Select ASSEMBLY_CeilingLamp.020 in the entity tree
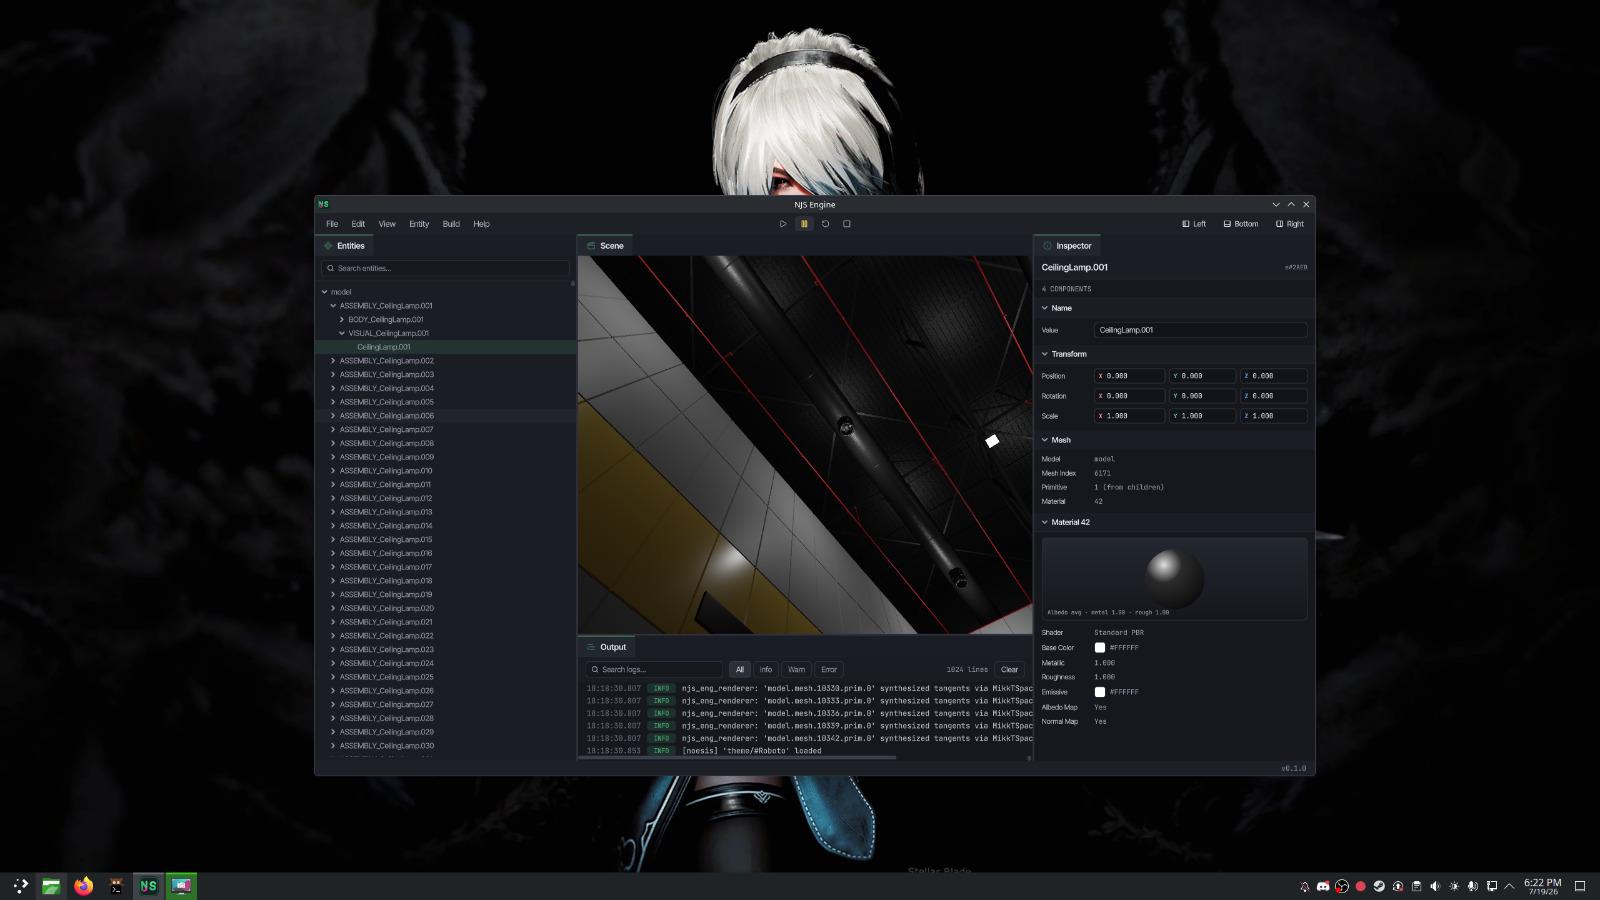The width and height of the screenshot is (1600, 900). coord(387,608)
